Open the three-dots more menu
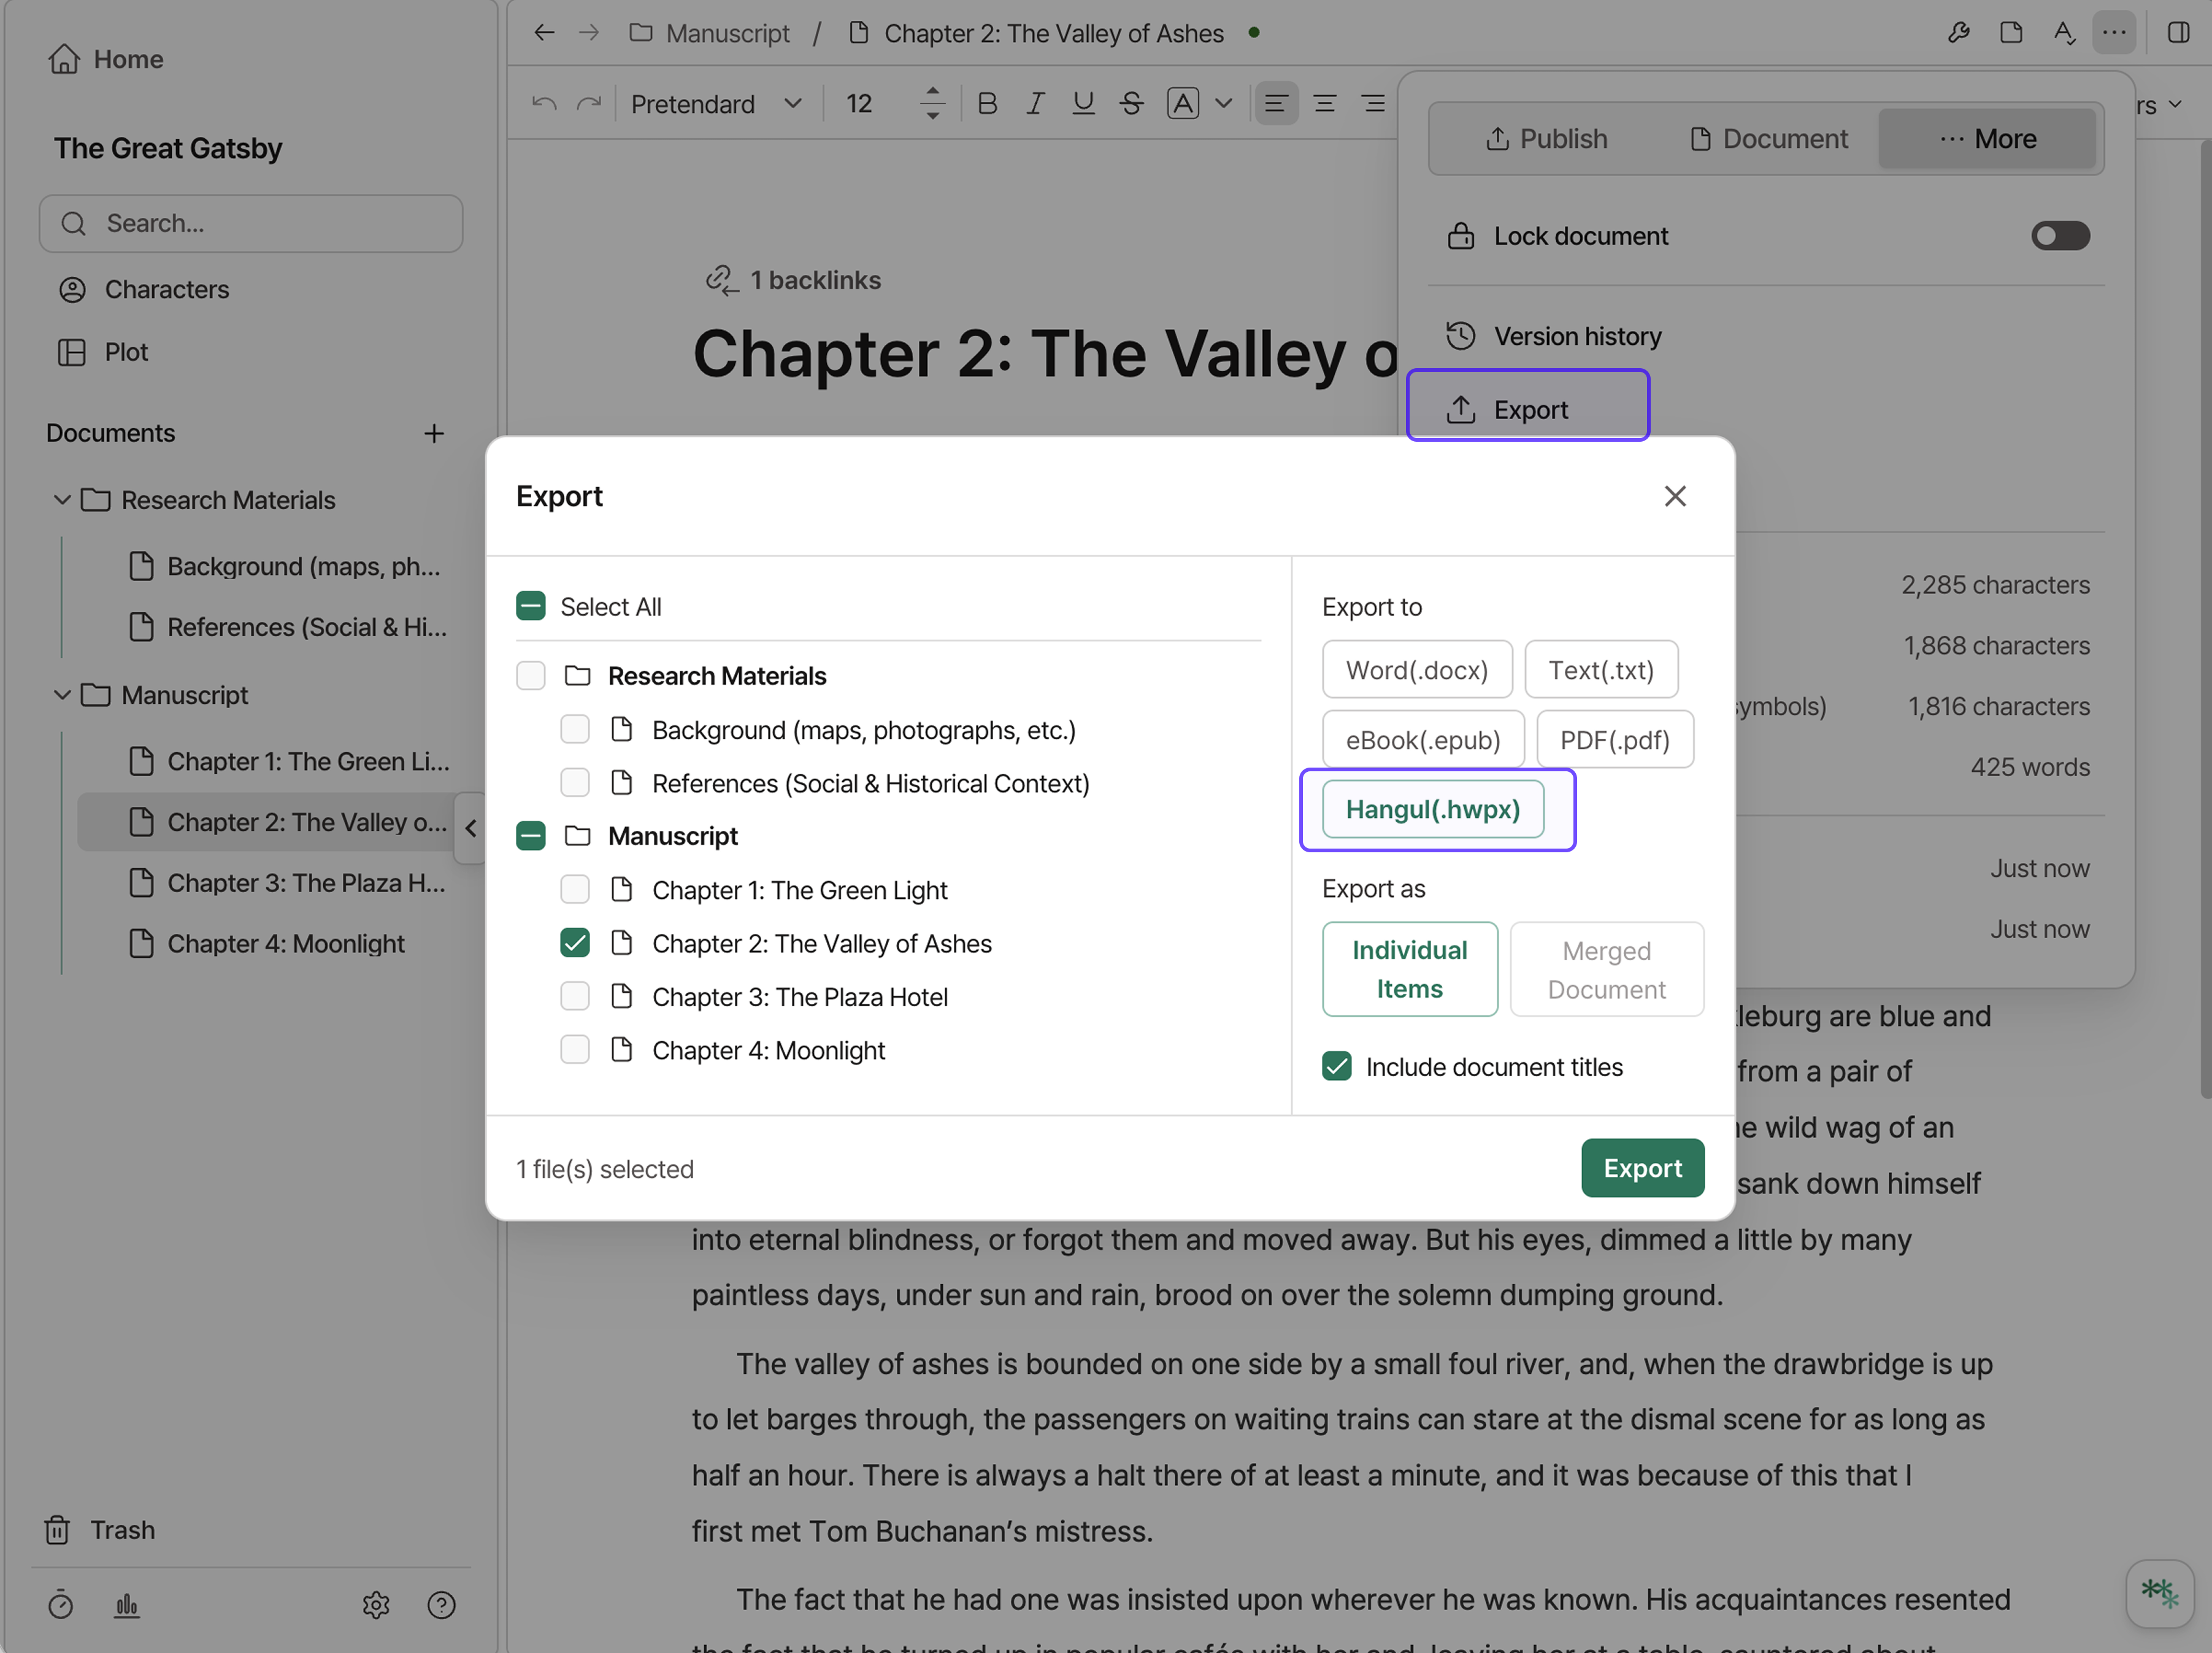The height and width of the screenshot is (1653, 2212). point(2114,33)
